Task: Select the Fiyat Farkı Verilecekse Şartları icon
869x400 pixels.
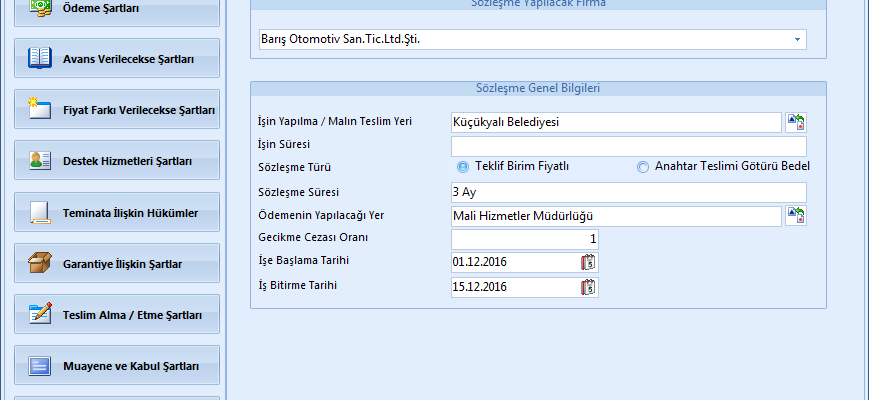Action: point(40,109)
